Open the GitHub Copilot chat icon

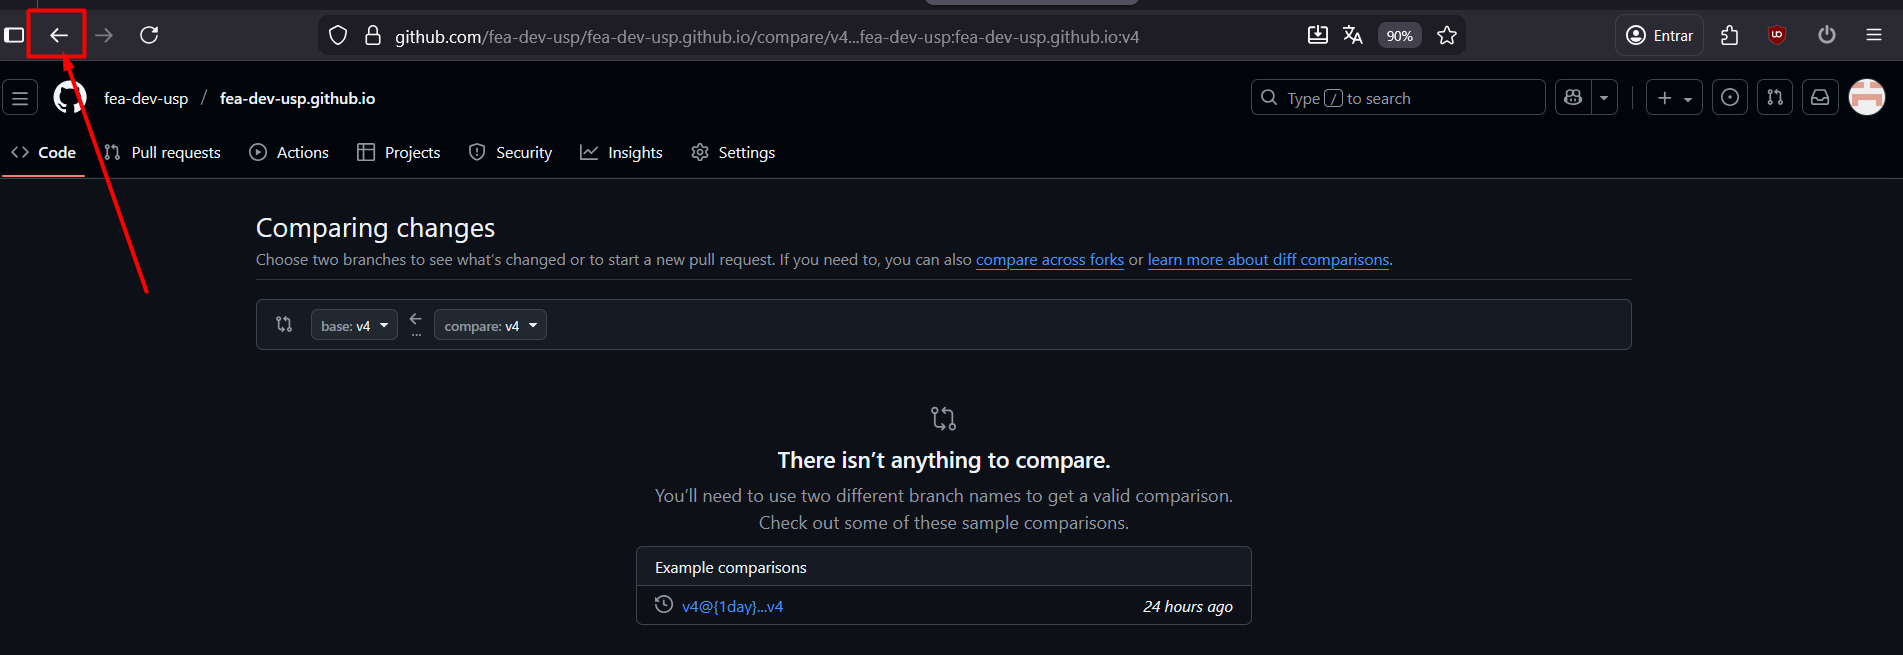1573,98
